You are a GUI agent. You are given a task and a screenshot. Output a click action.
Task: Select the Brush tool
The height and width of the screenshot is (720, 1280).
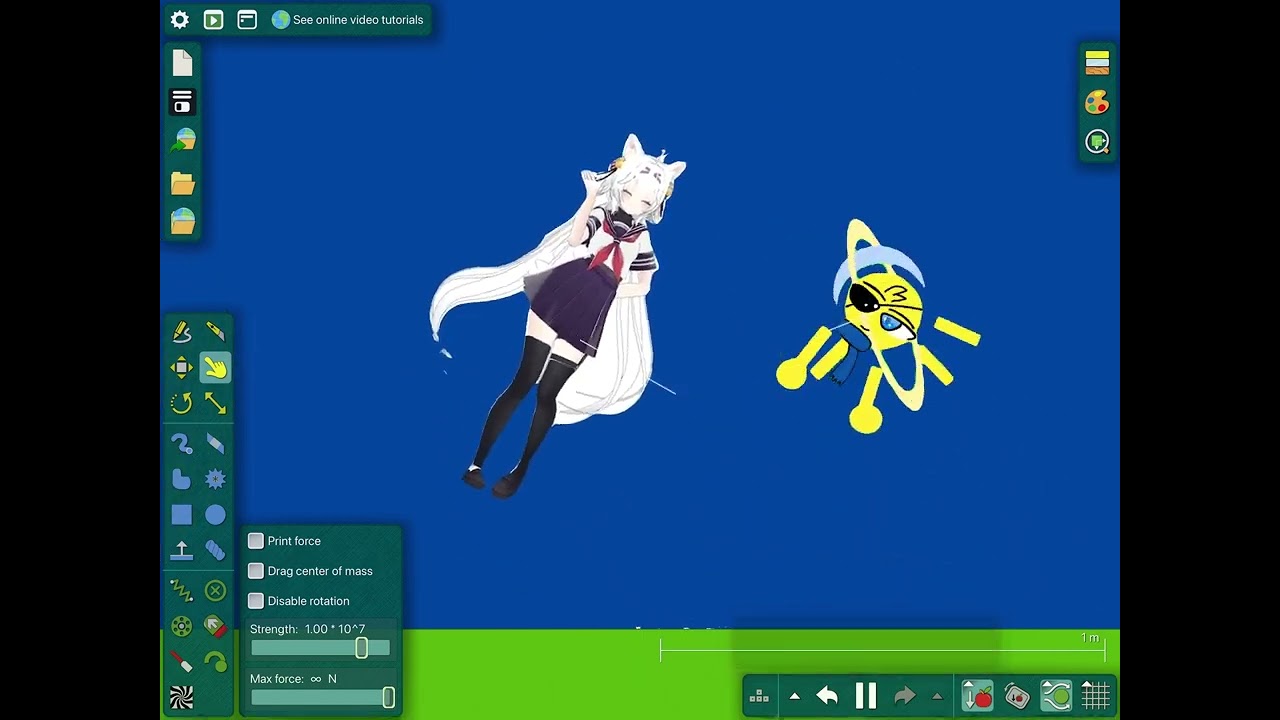tap(181, 443)
